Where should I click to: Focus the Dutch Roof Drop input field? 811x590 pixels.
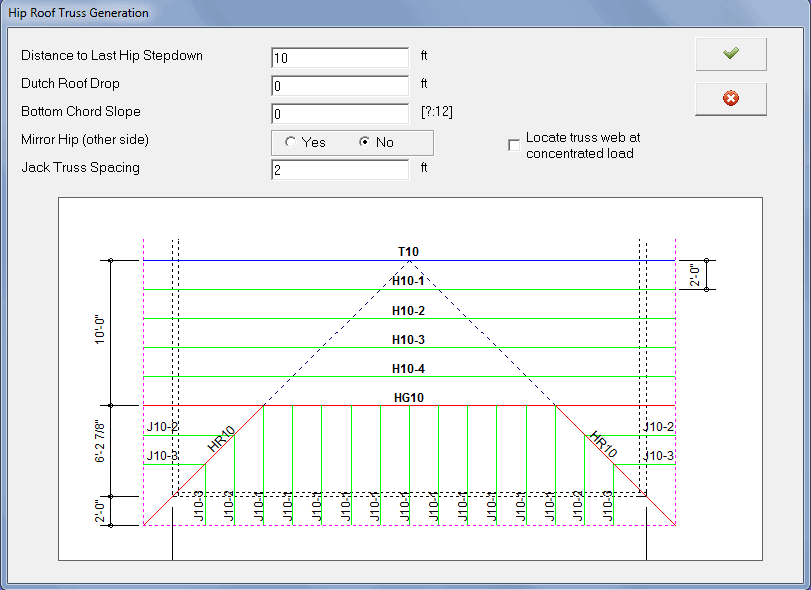tap(339, 86)
